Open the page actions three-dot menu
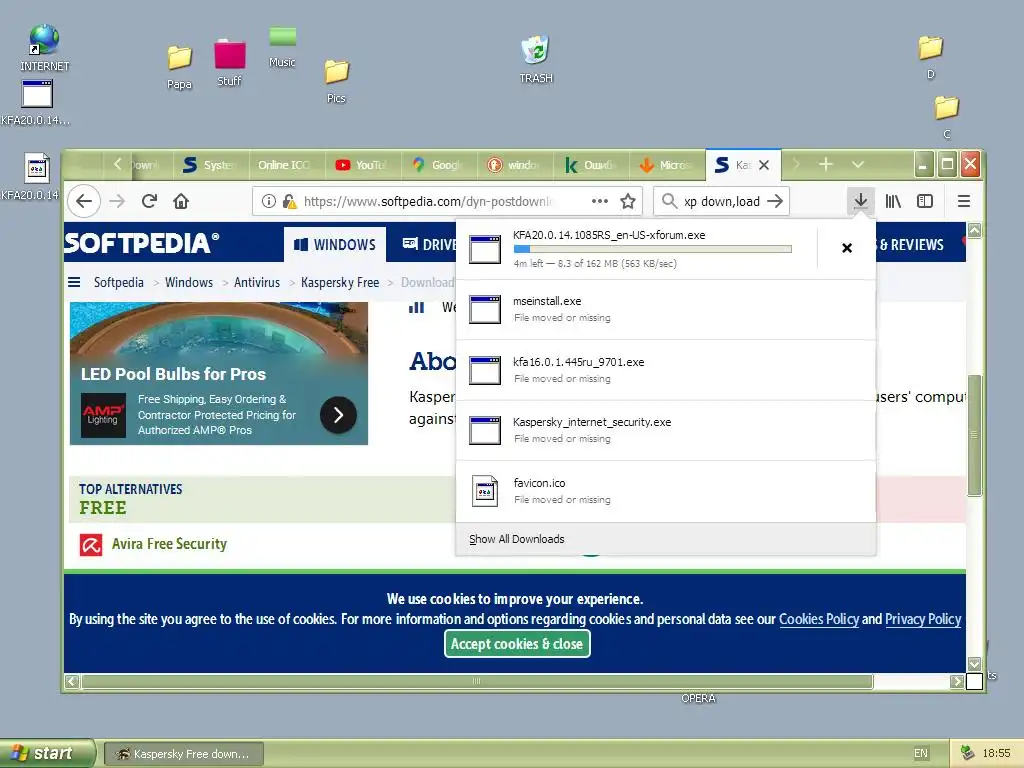The height and width of the screenshot is (768, 1024). 600,201
